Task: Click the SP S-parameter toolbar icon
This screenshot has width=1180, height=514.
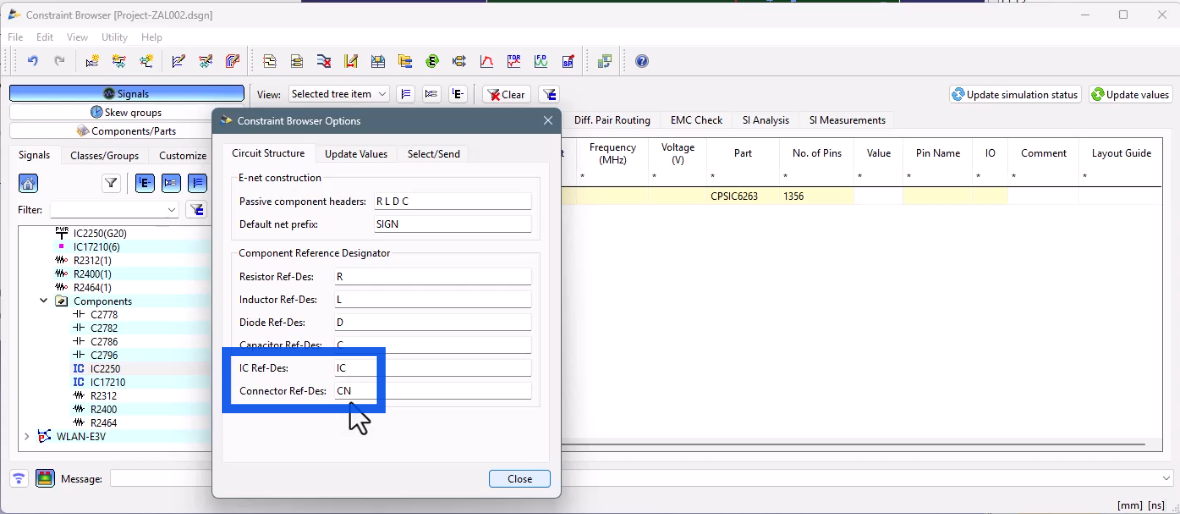Action: pyautogui.click(x=567, y=61)
